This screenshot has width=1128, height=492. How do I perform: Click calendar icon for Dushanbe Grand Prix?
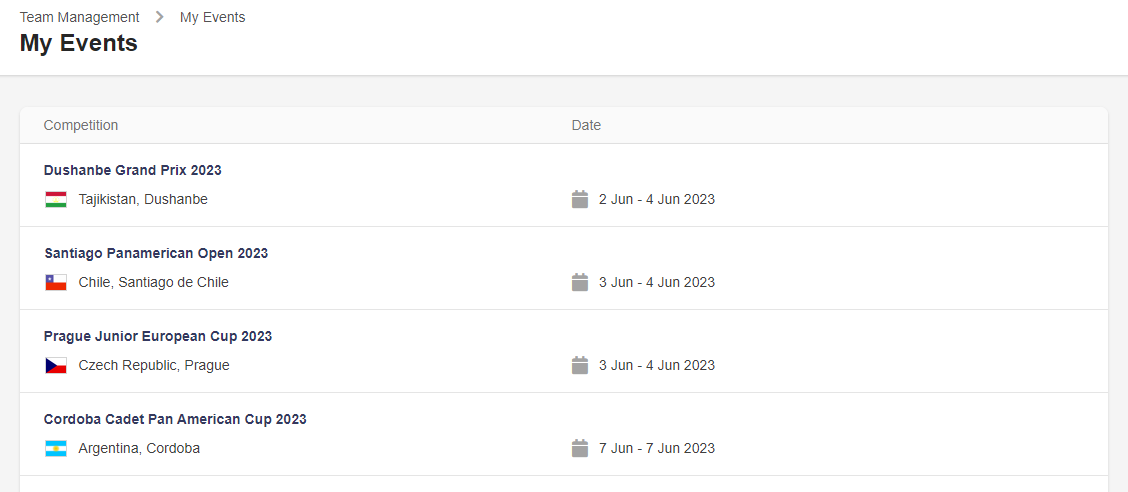click(580, 199)
